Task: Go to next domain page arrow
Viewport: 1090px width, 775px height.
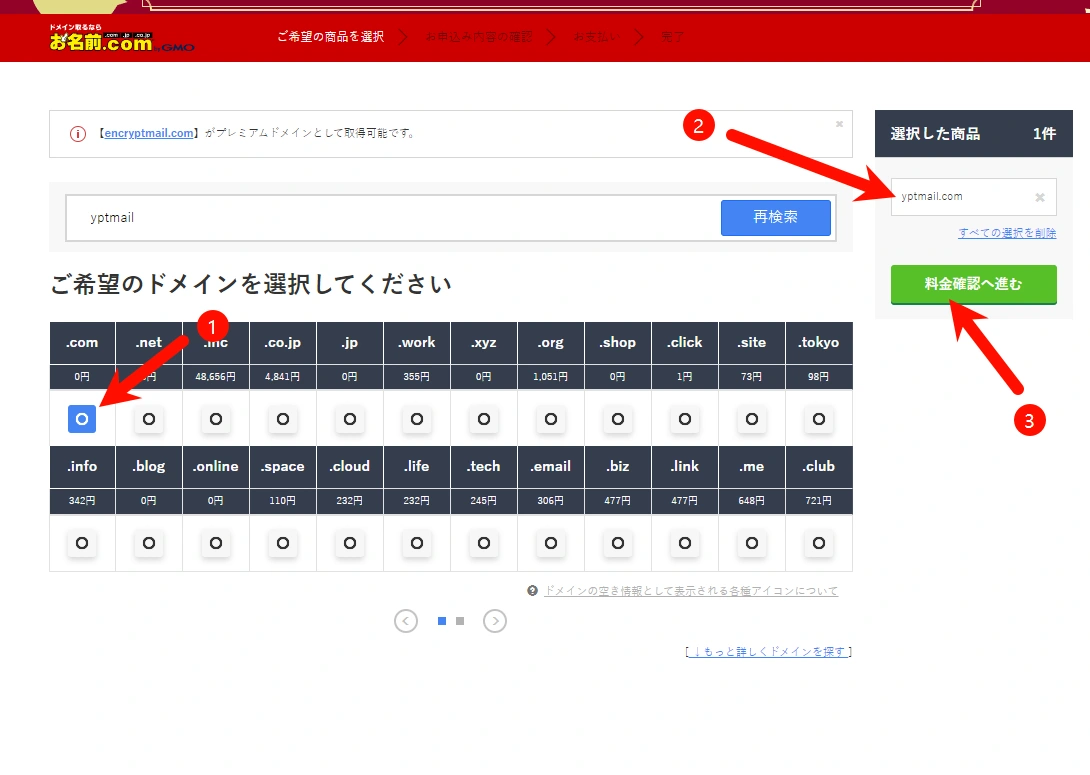Action: 495,621
